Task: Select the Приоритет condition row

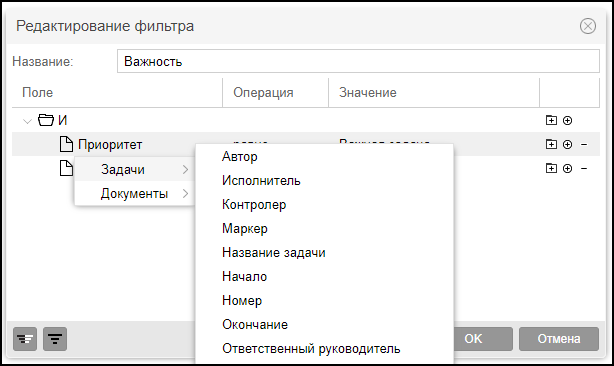Action: point(305,144)
